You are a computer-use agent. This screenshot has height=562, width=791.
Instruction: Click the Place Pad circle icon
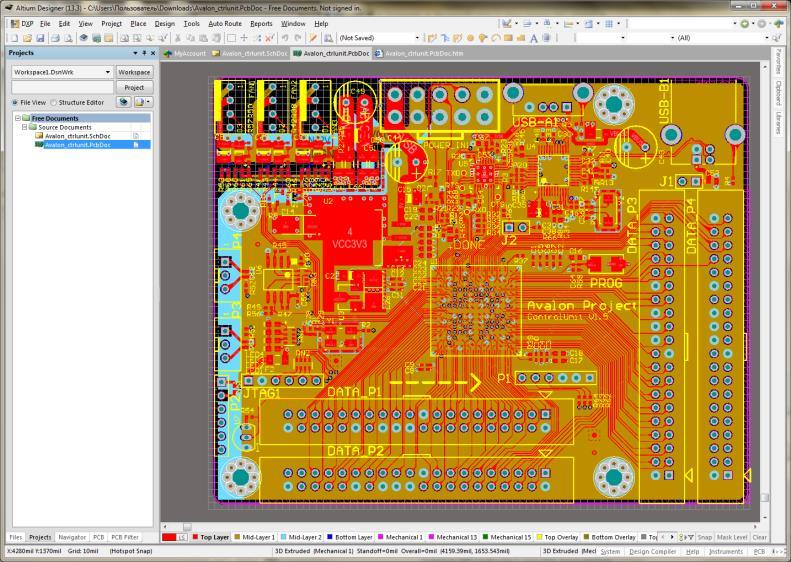(471, 38)
